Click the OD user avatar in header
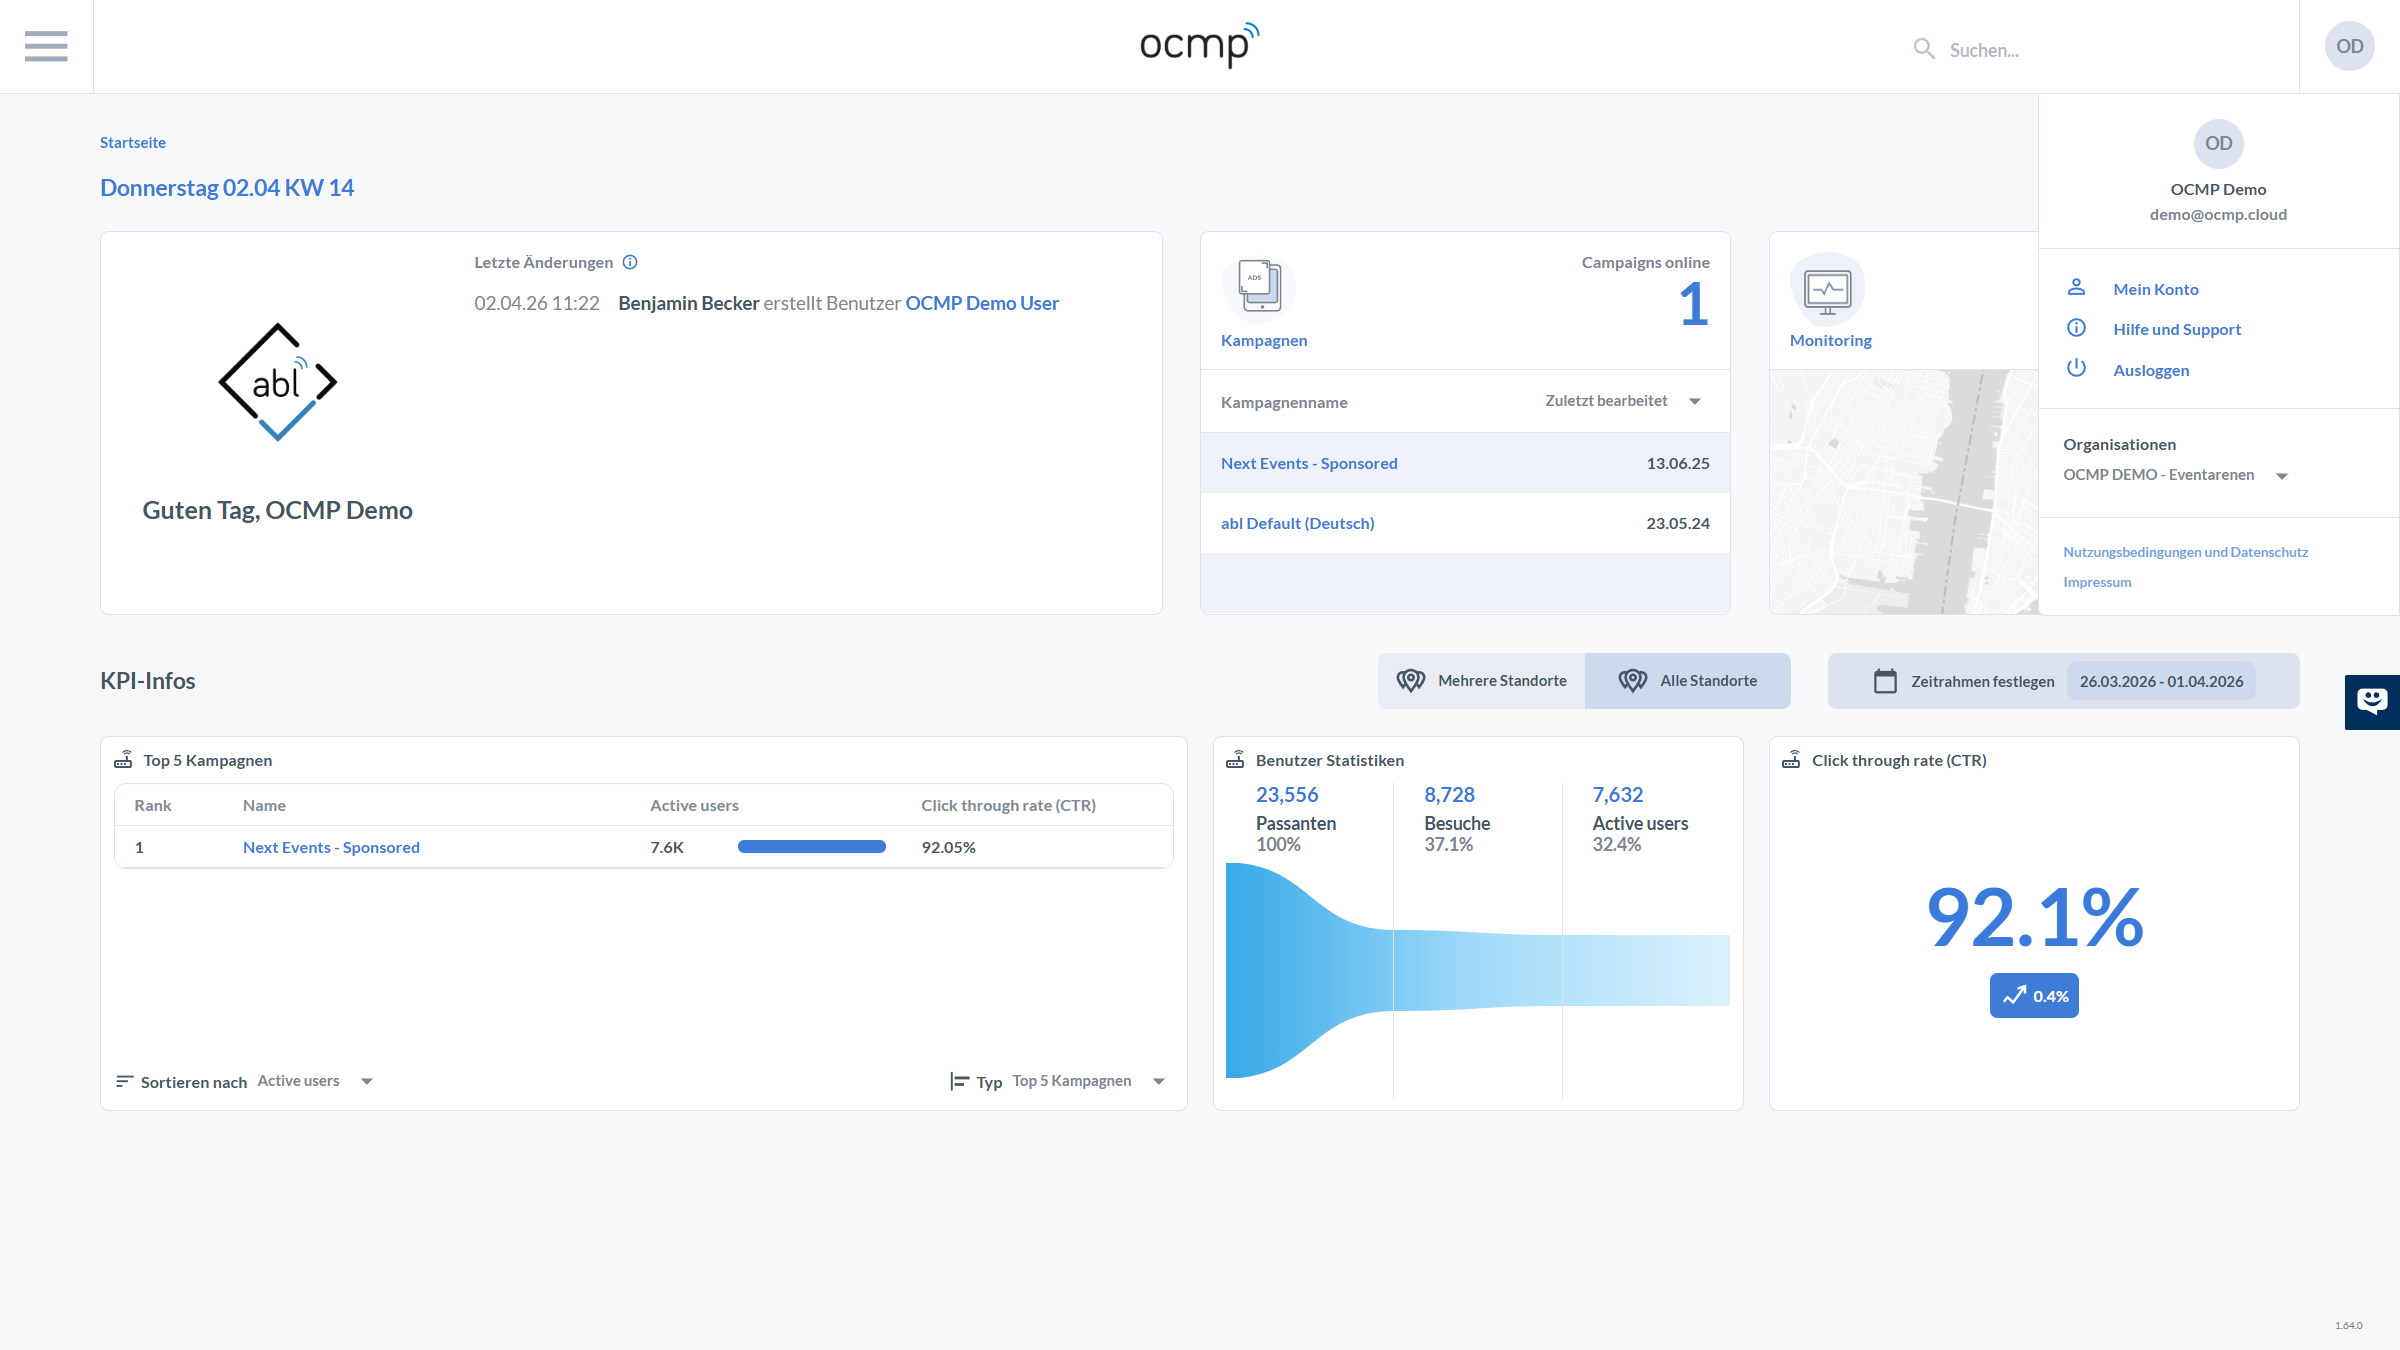 [2349, 46]
